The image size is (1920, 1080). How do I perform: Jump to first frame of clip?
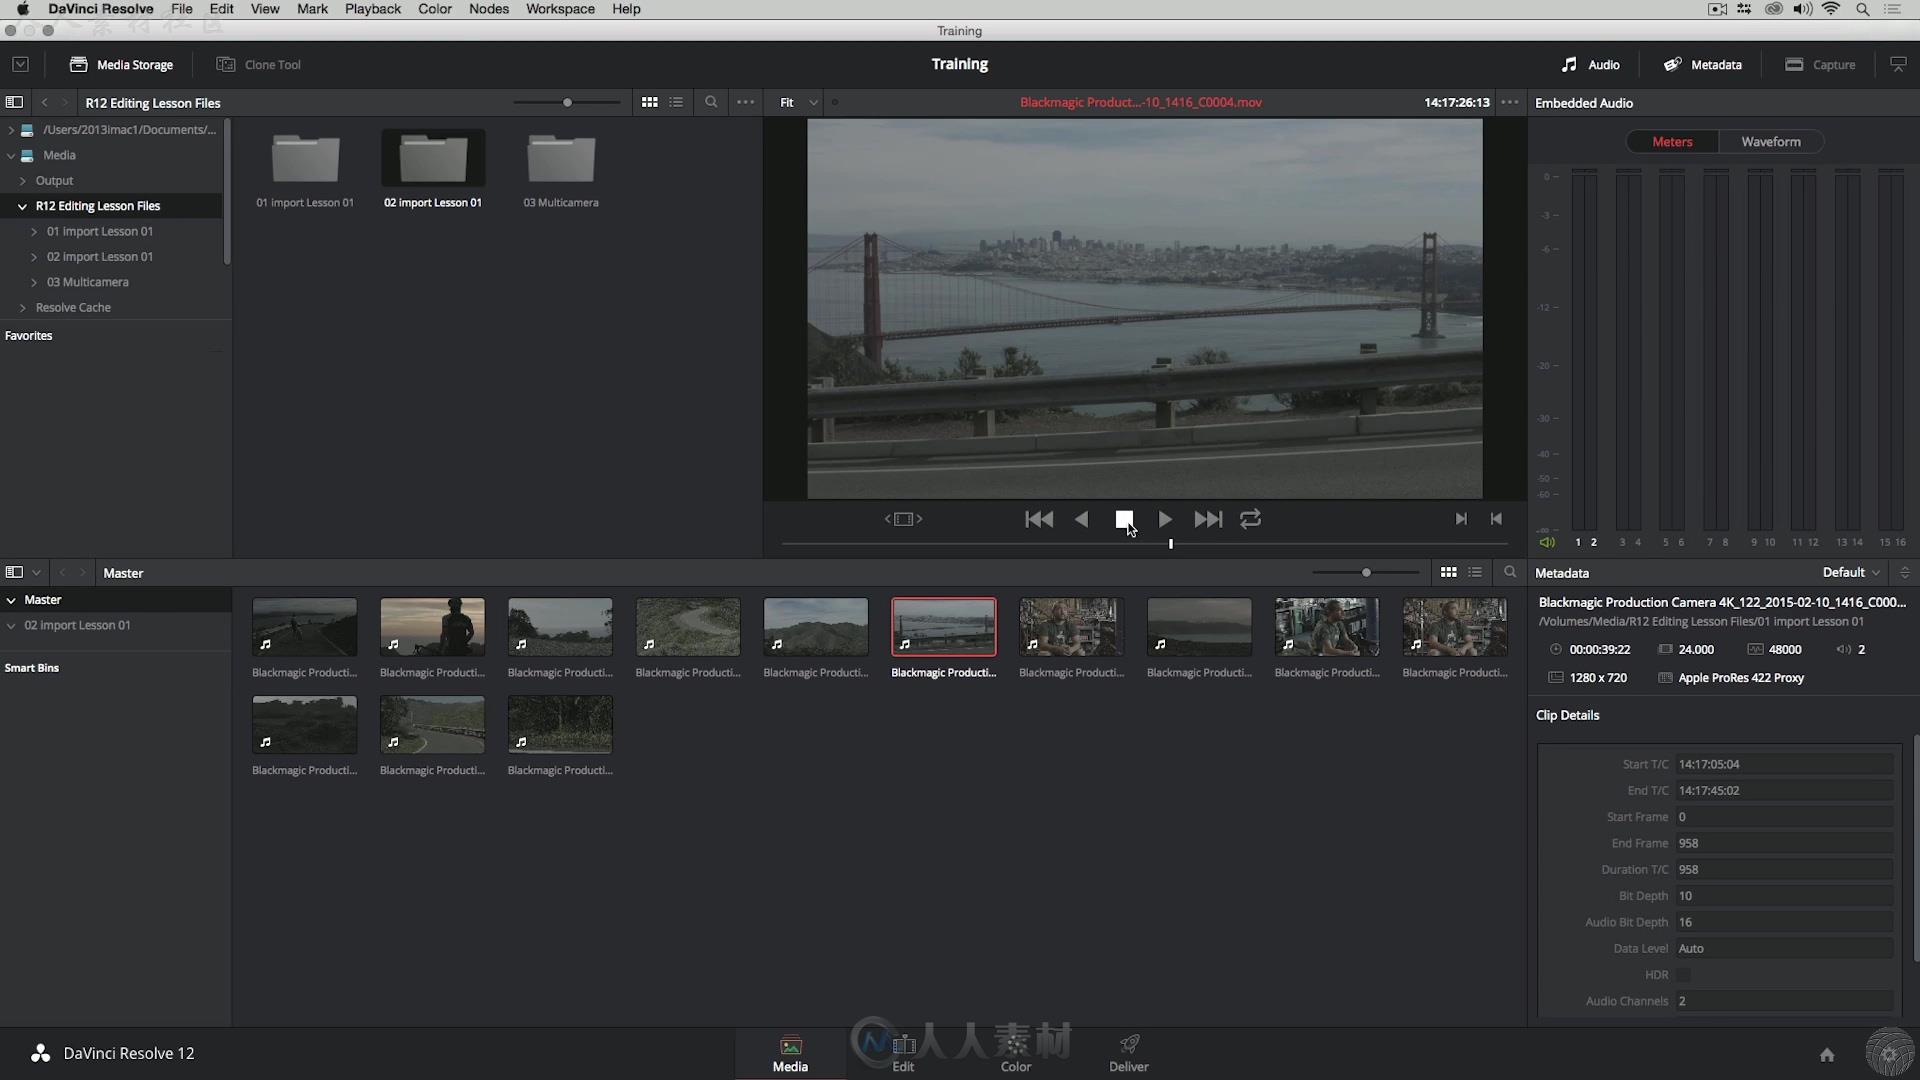point(1039,519)
